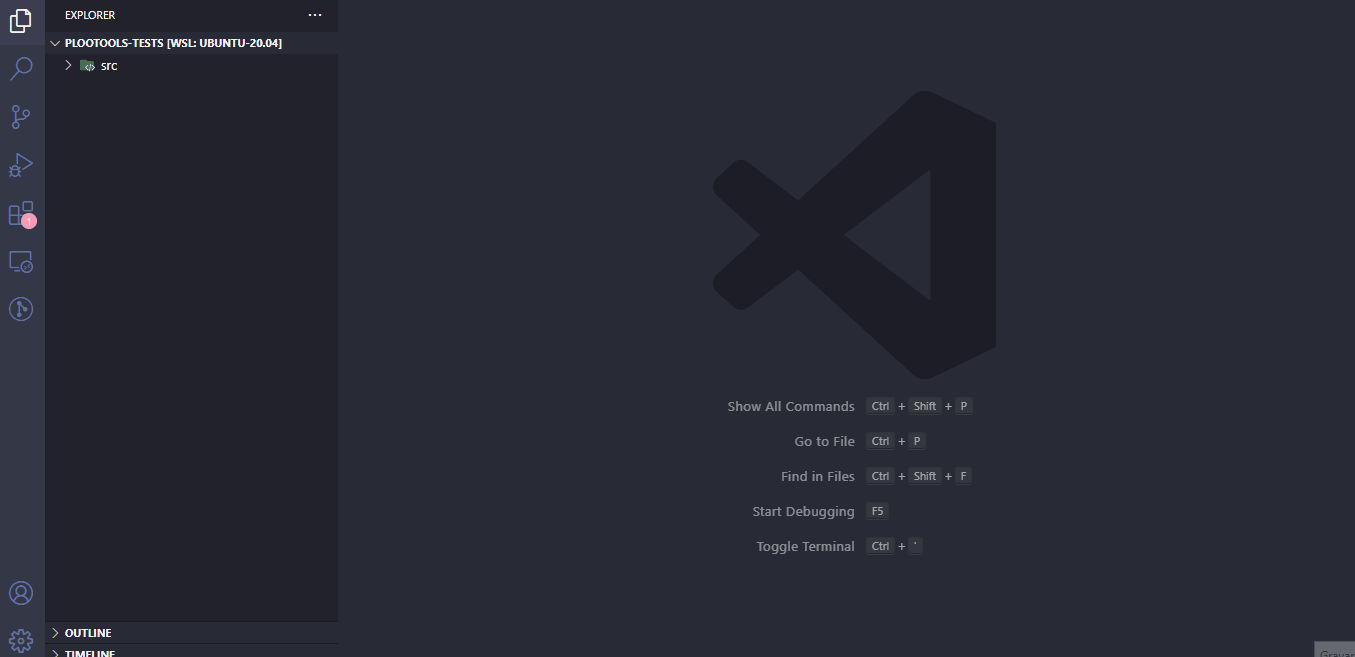The height and width of the screenshot is (657, 1355).
Task: Click the EXPLORER panel title
Action: click(90, 15)
